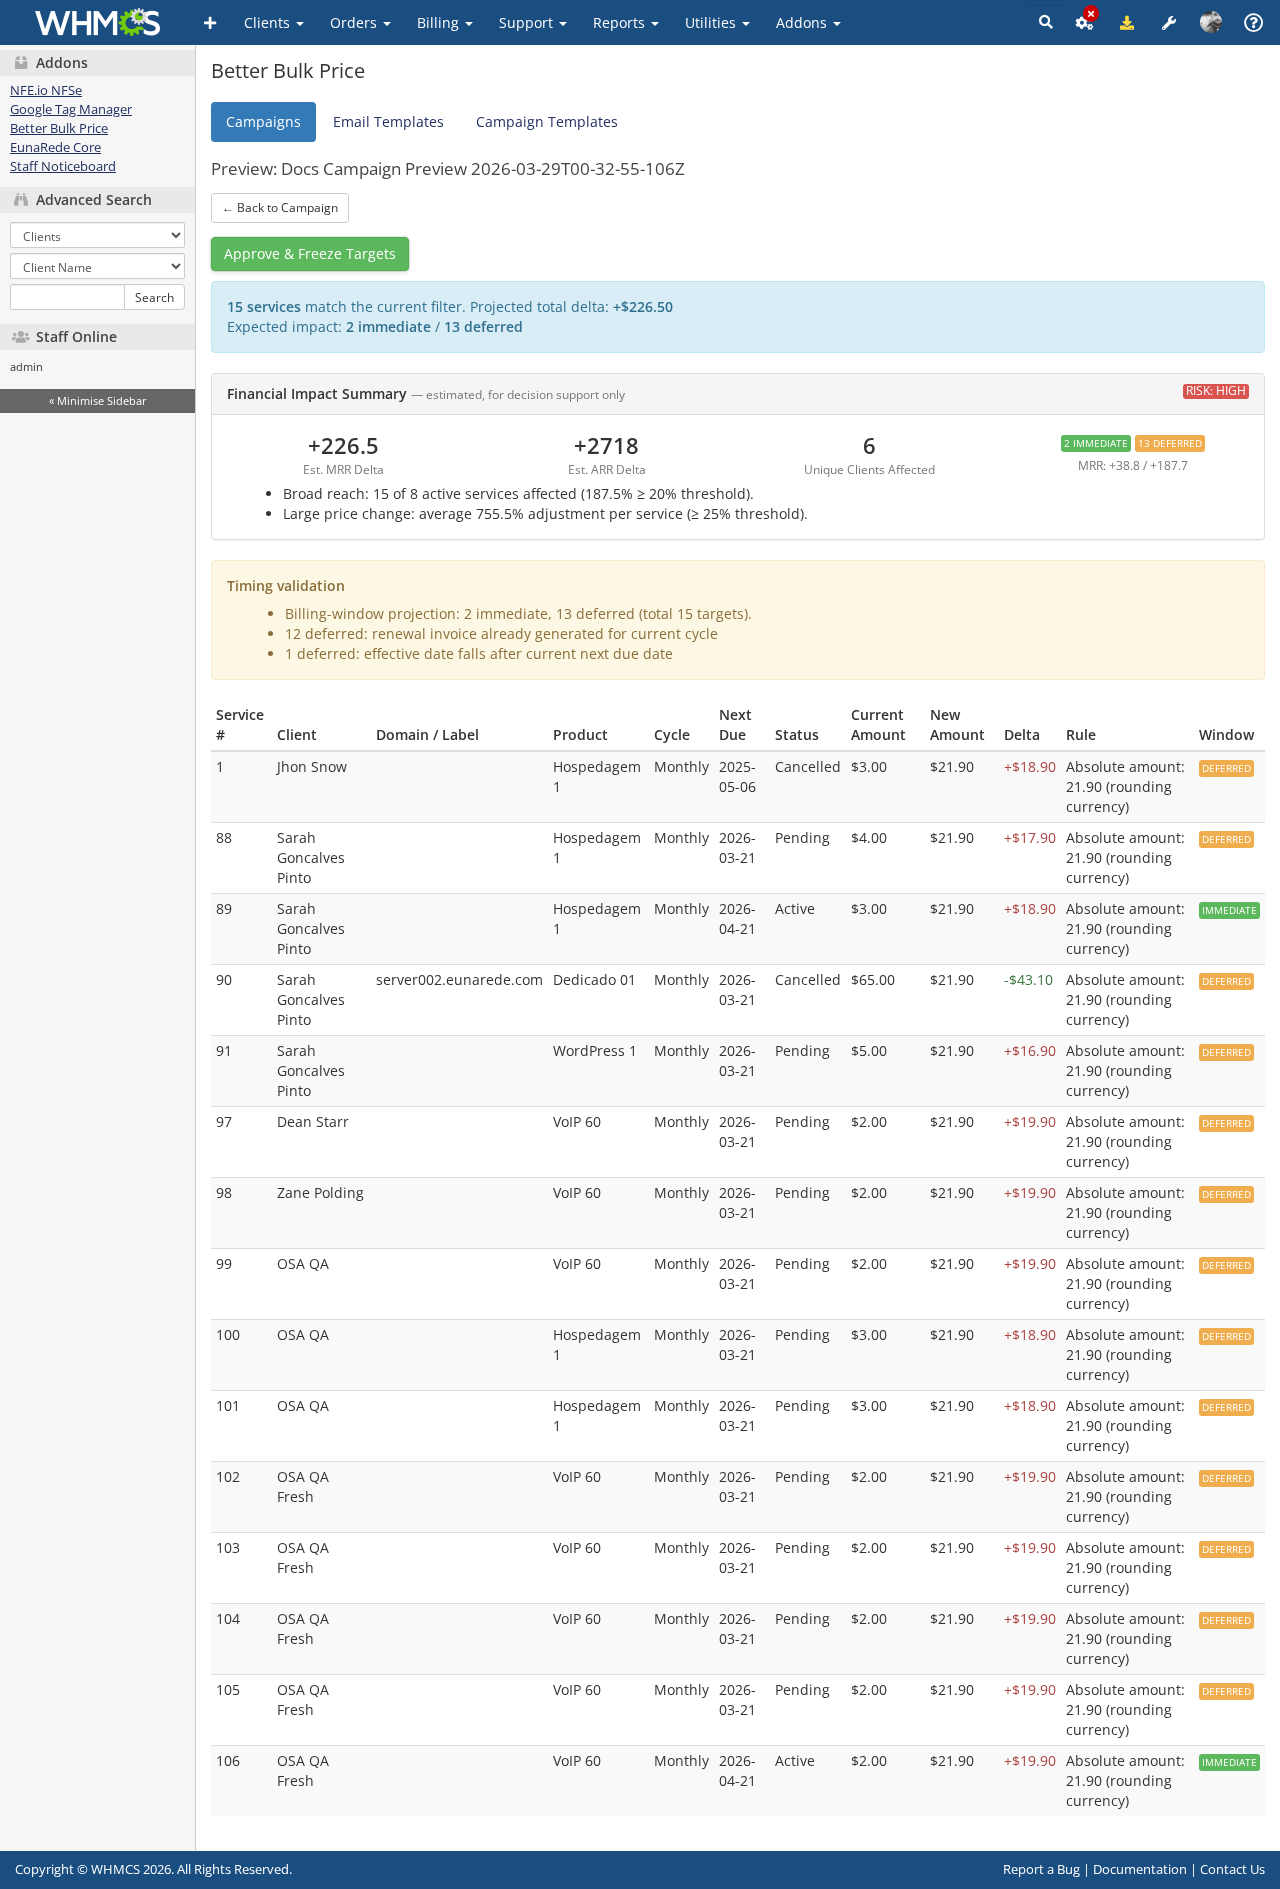Expand the Clients menu
The image size is (1280, 1889).
click(x=273, y=23)
